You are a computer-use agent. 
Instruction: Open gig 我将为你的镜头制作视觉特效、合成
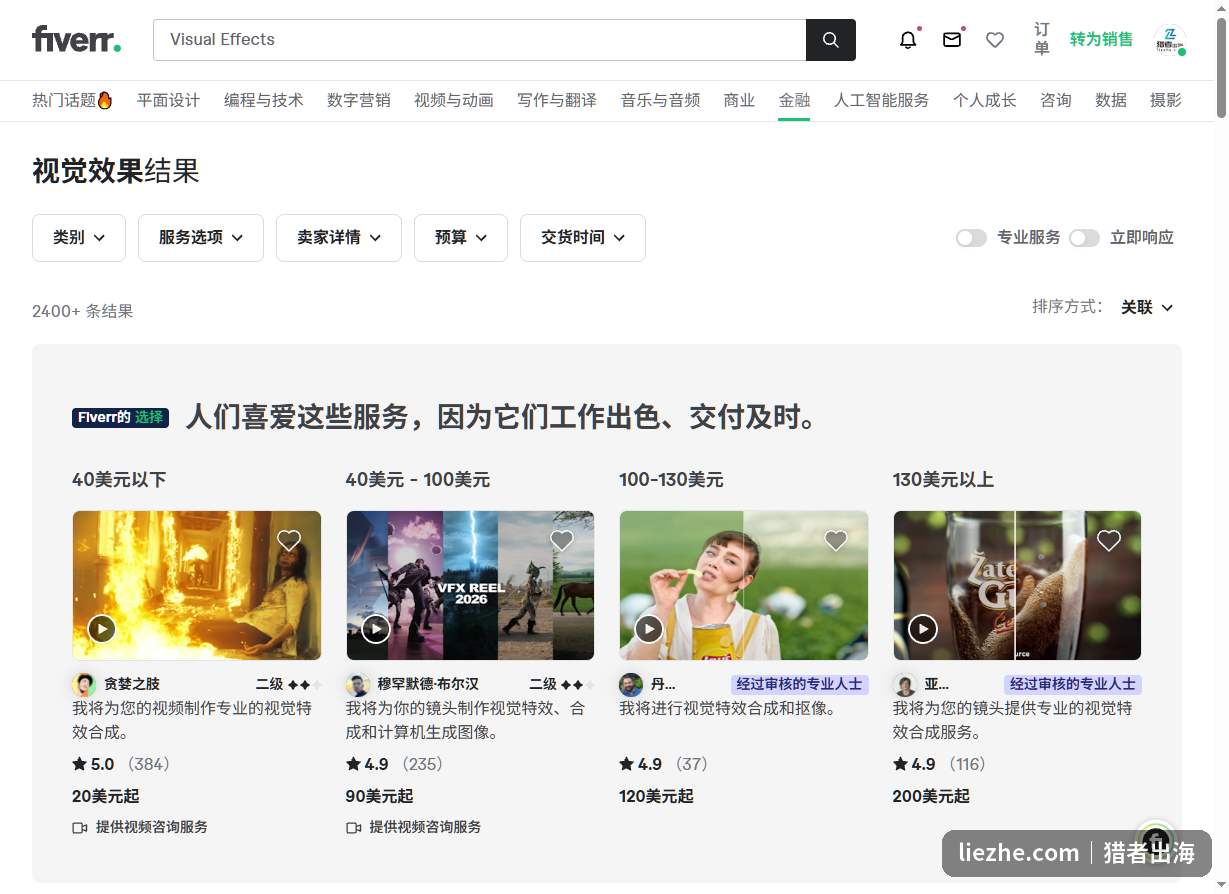point(466,720)
